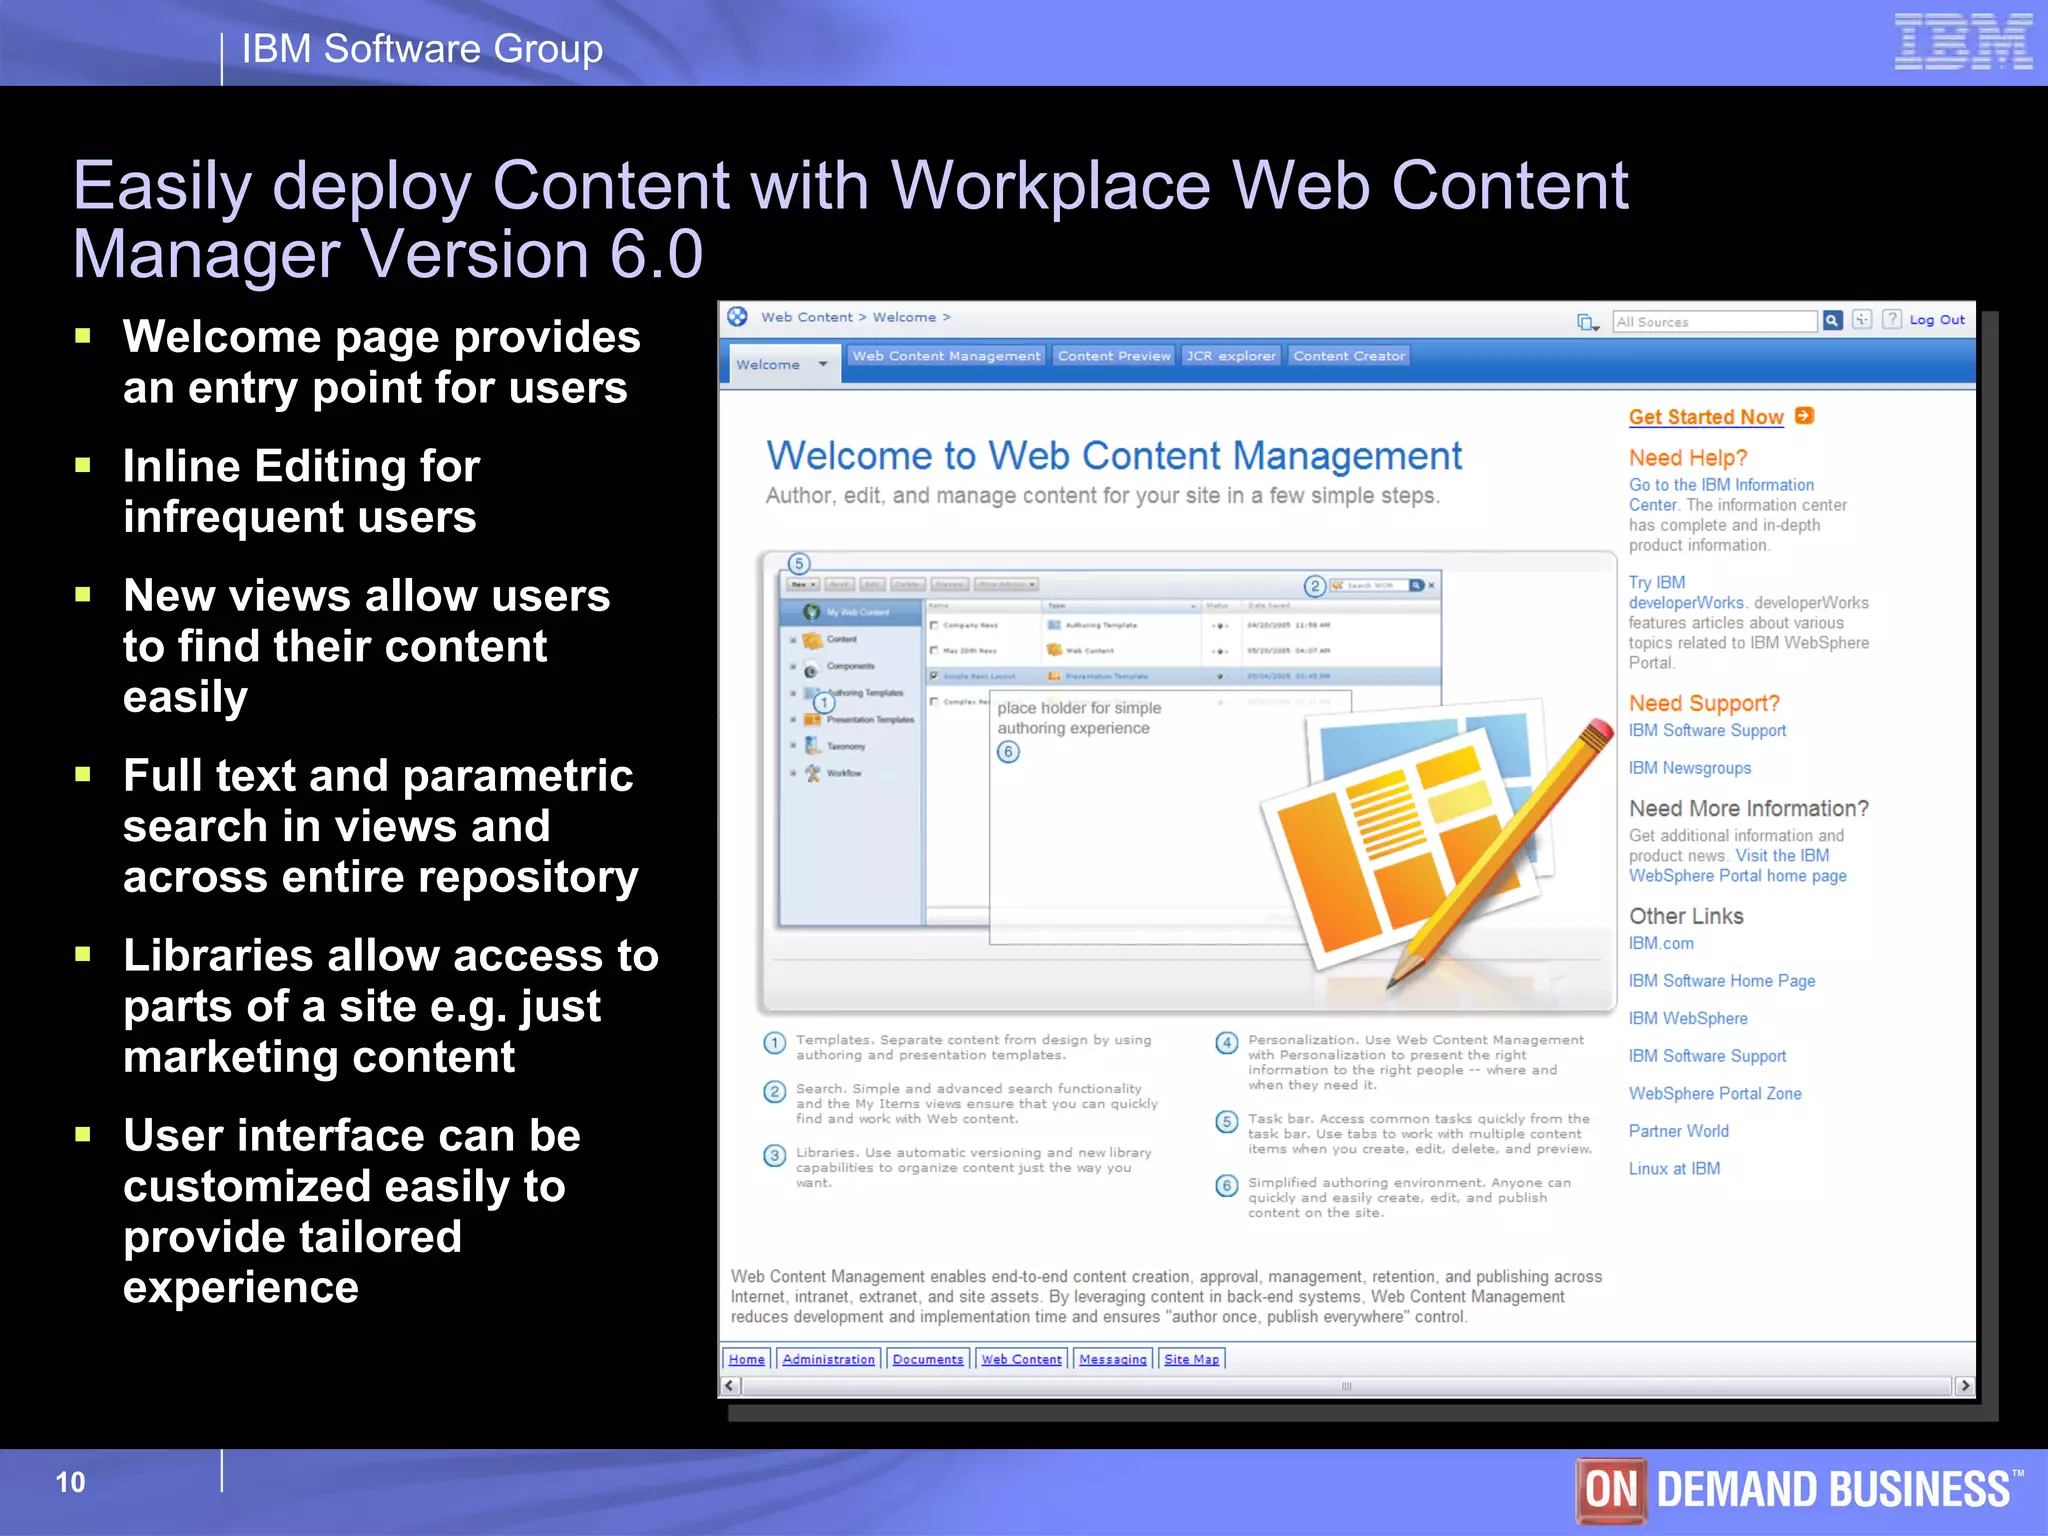Click IBM Software Support under Need Support
Screen dimensions: 2048x1536
pyautogui.click(x=1707, y=731)
